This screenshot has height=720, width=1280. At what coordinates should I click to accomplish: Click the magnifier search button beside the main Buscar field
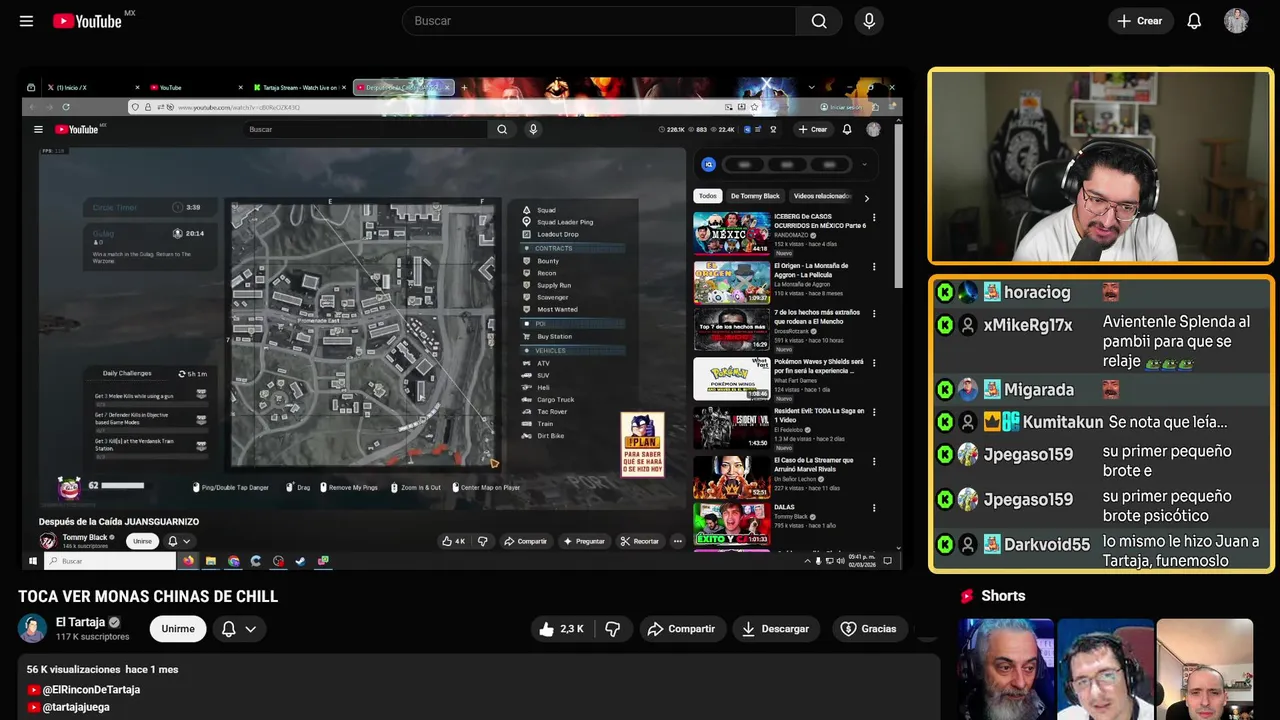click(x=819, y=21)
